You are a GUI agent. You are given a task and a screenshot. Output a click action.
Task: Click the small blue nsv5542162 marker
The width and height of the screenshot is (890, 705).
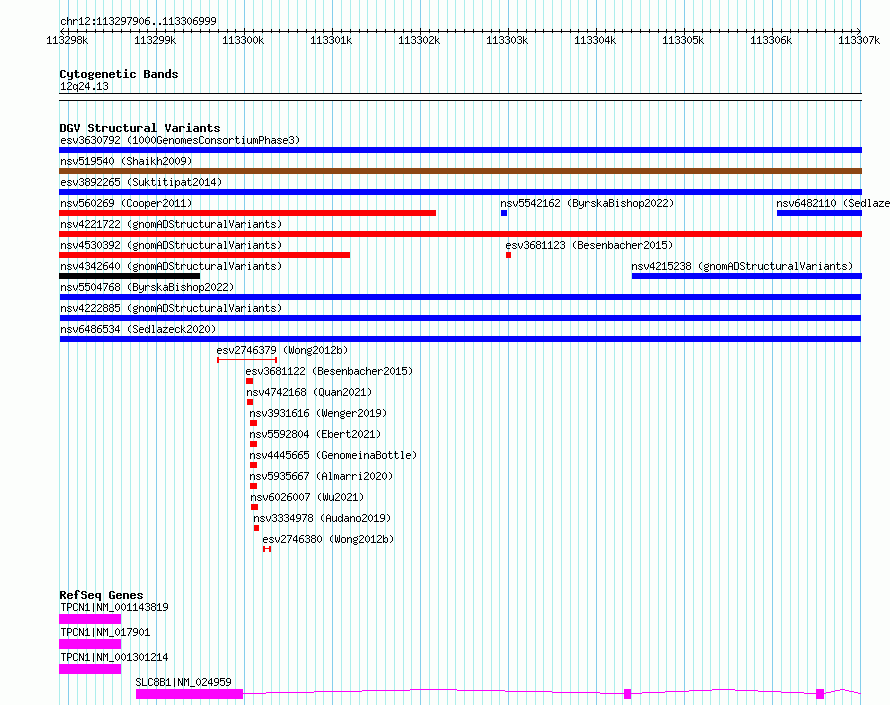pyautogui.click(x=504, y=213)
